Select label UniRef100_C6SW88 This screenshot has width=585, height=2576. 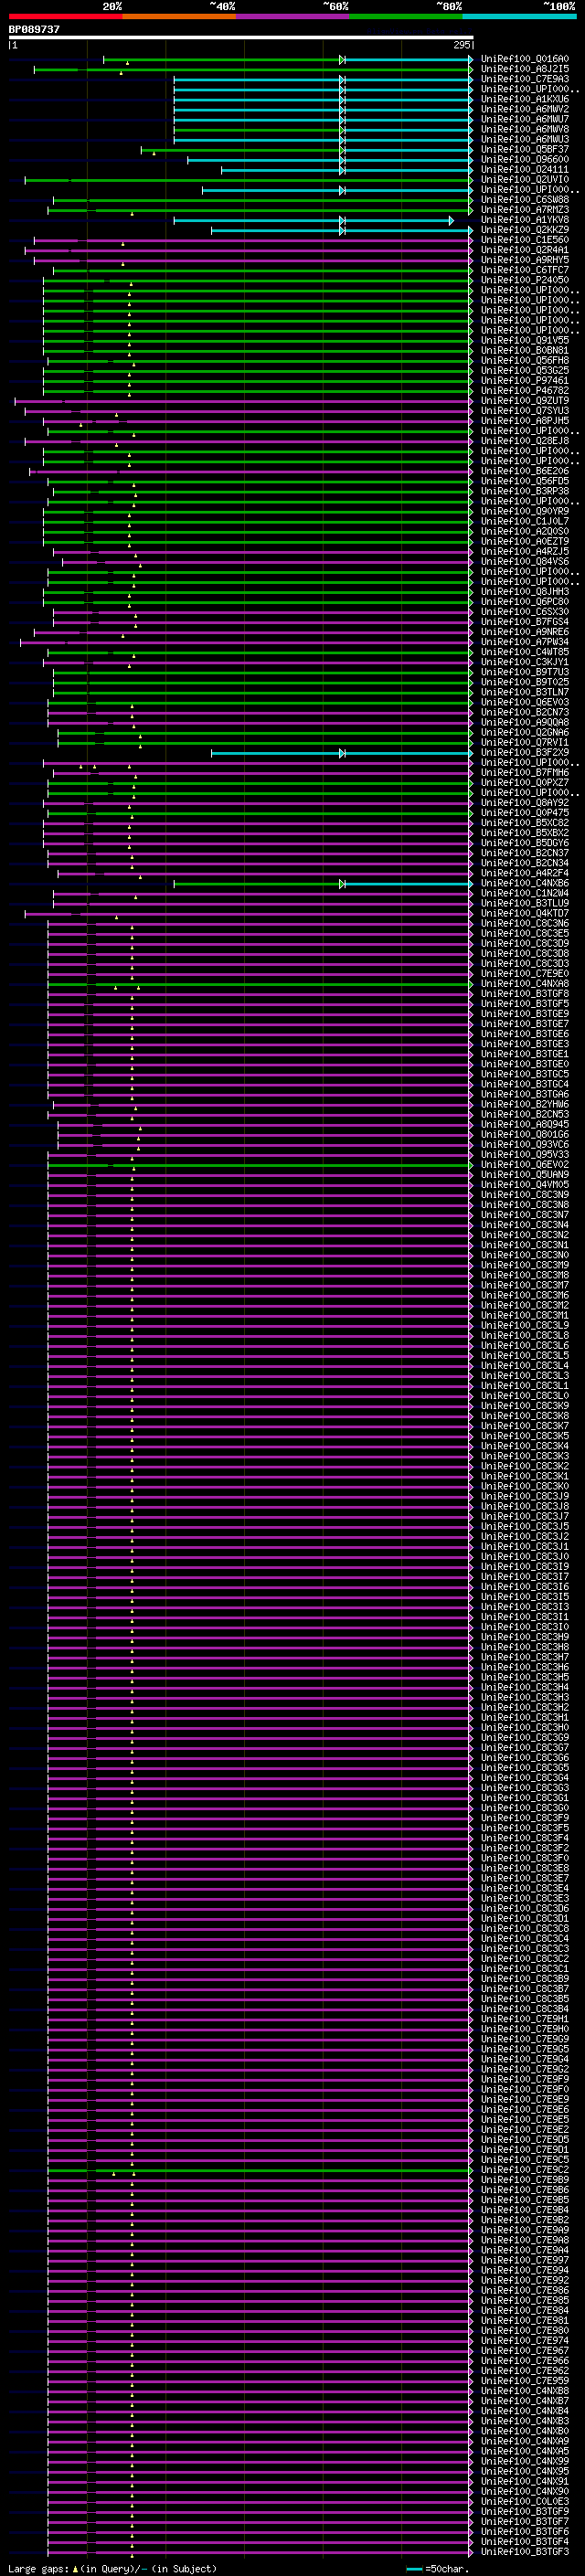click(525, 200)
